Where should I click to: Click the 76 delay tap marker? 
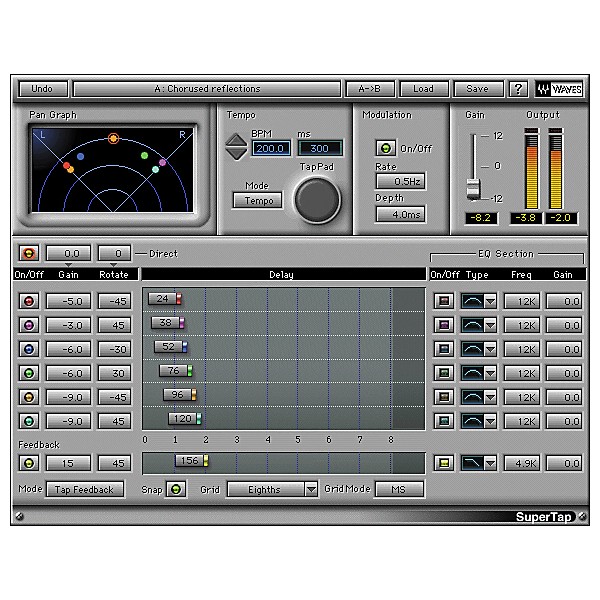click(x=176, y=371)
